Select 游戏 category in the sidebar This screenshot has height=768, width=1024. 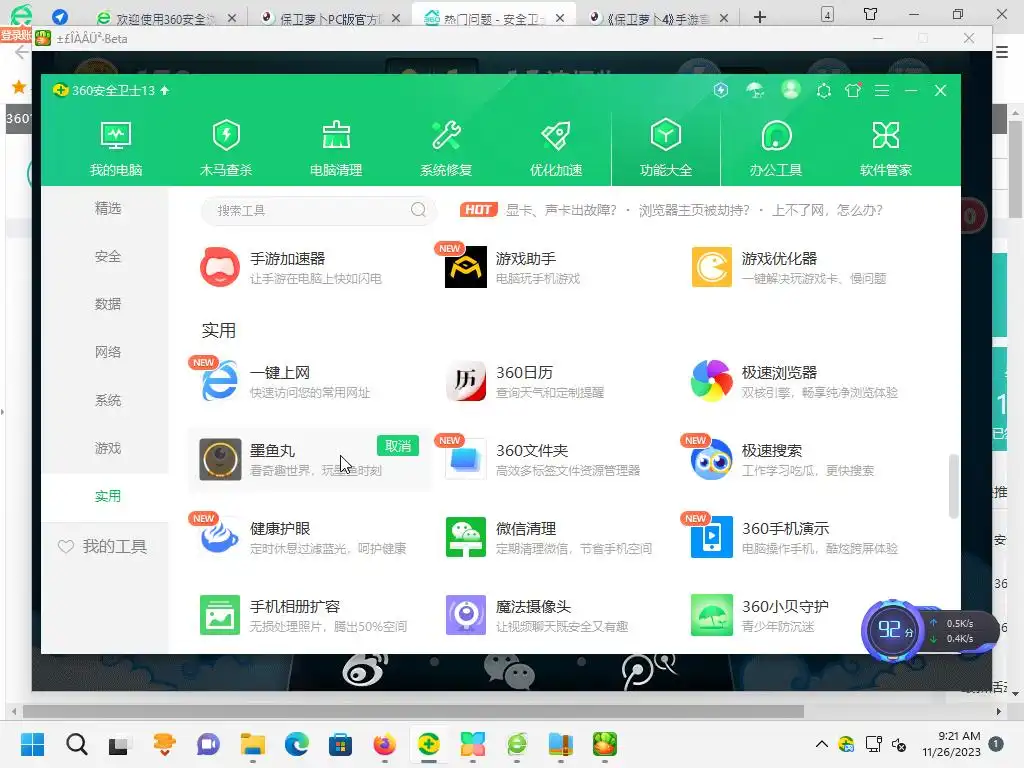pos(107,448)
